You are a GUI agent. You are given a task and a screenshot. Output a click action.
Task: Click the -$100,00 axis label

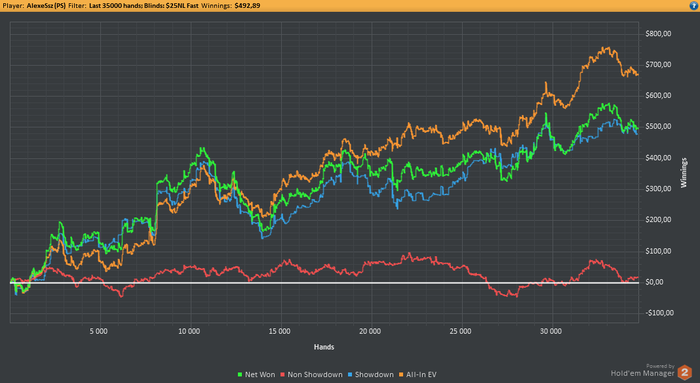coord(660,313)
